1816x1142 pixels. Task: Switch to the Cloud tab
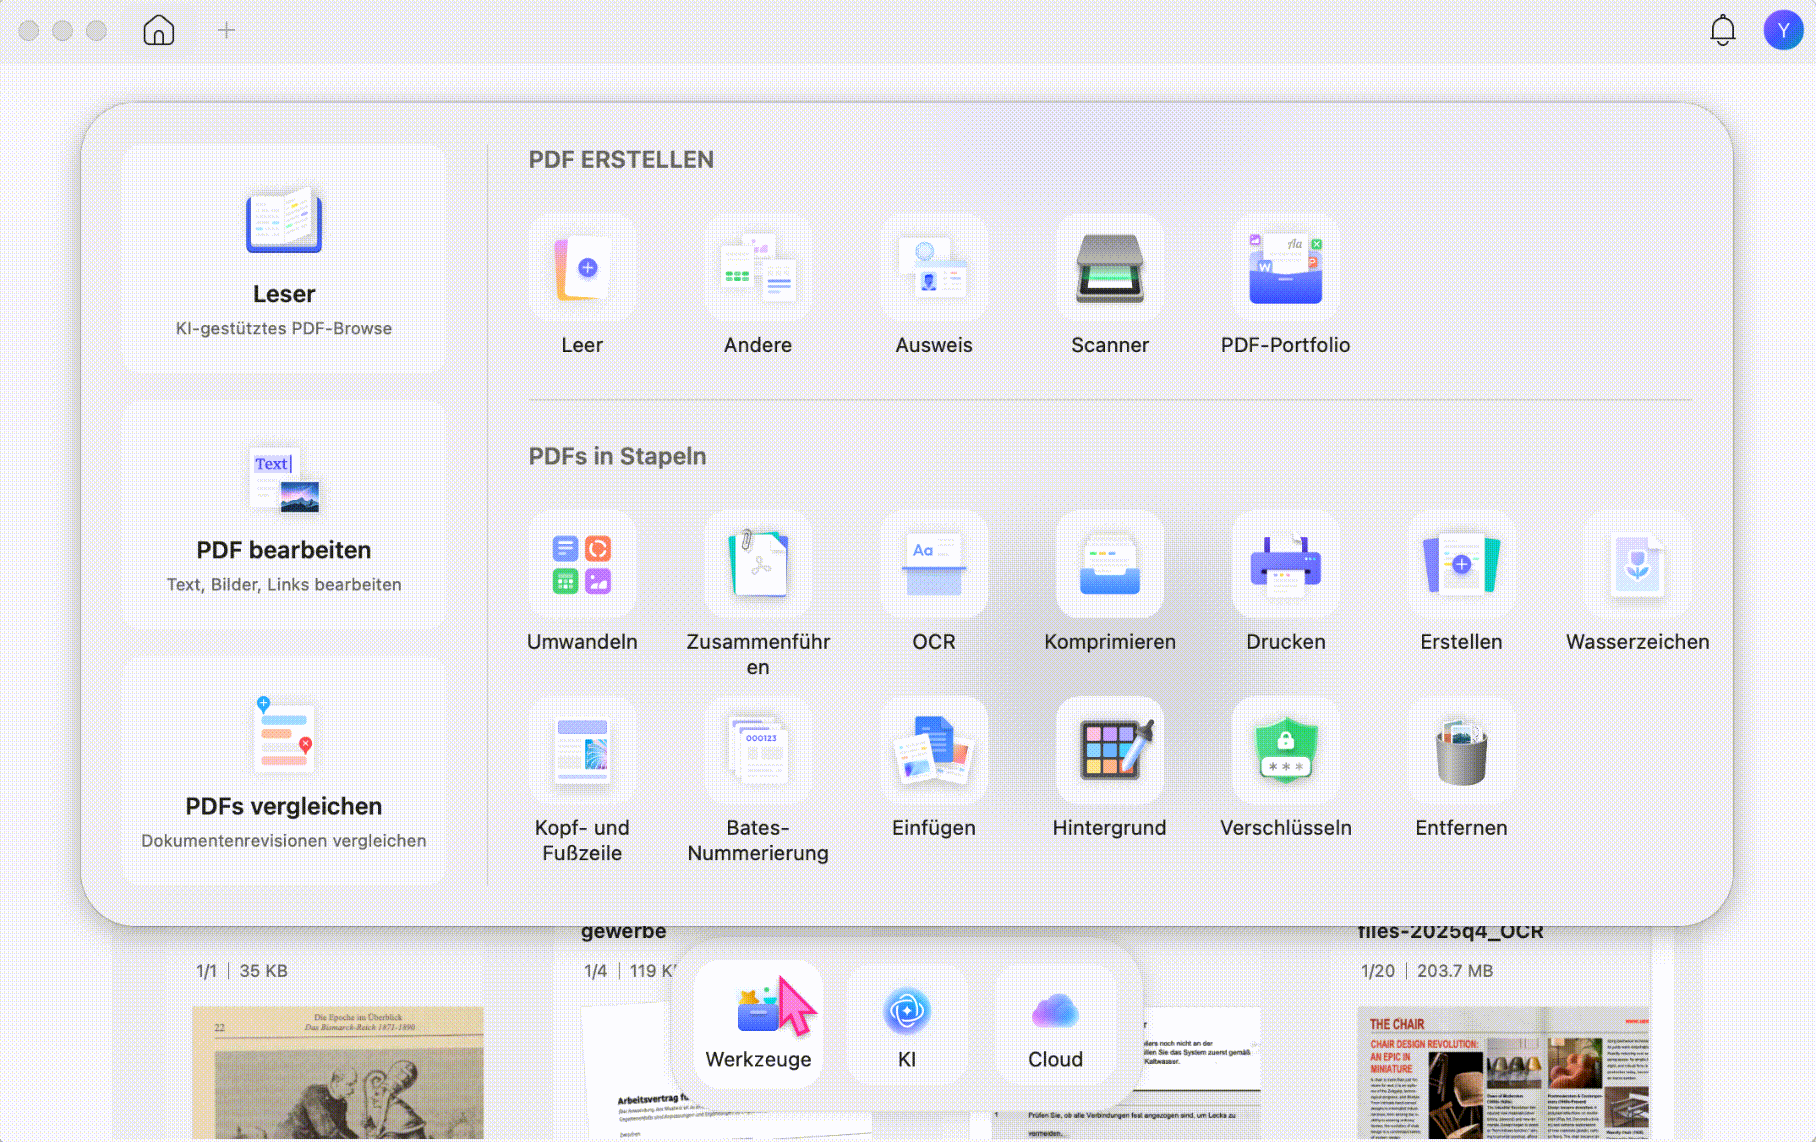tap(1055, 1025)
